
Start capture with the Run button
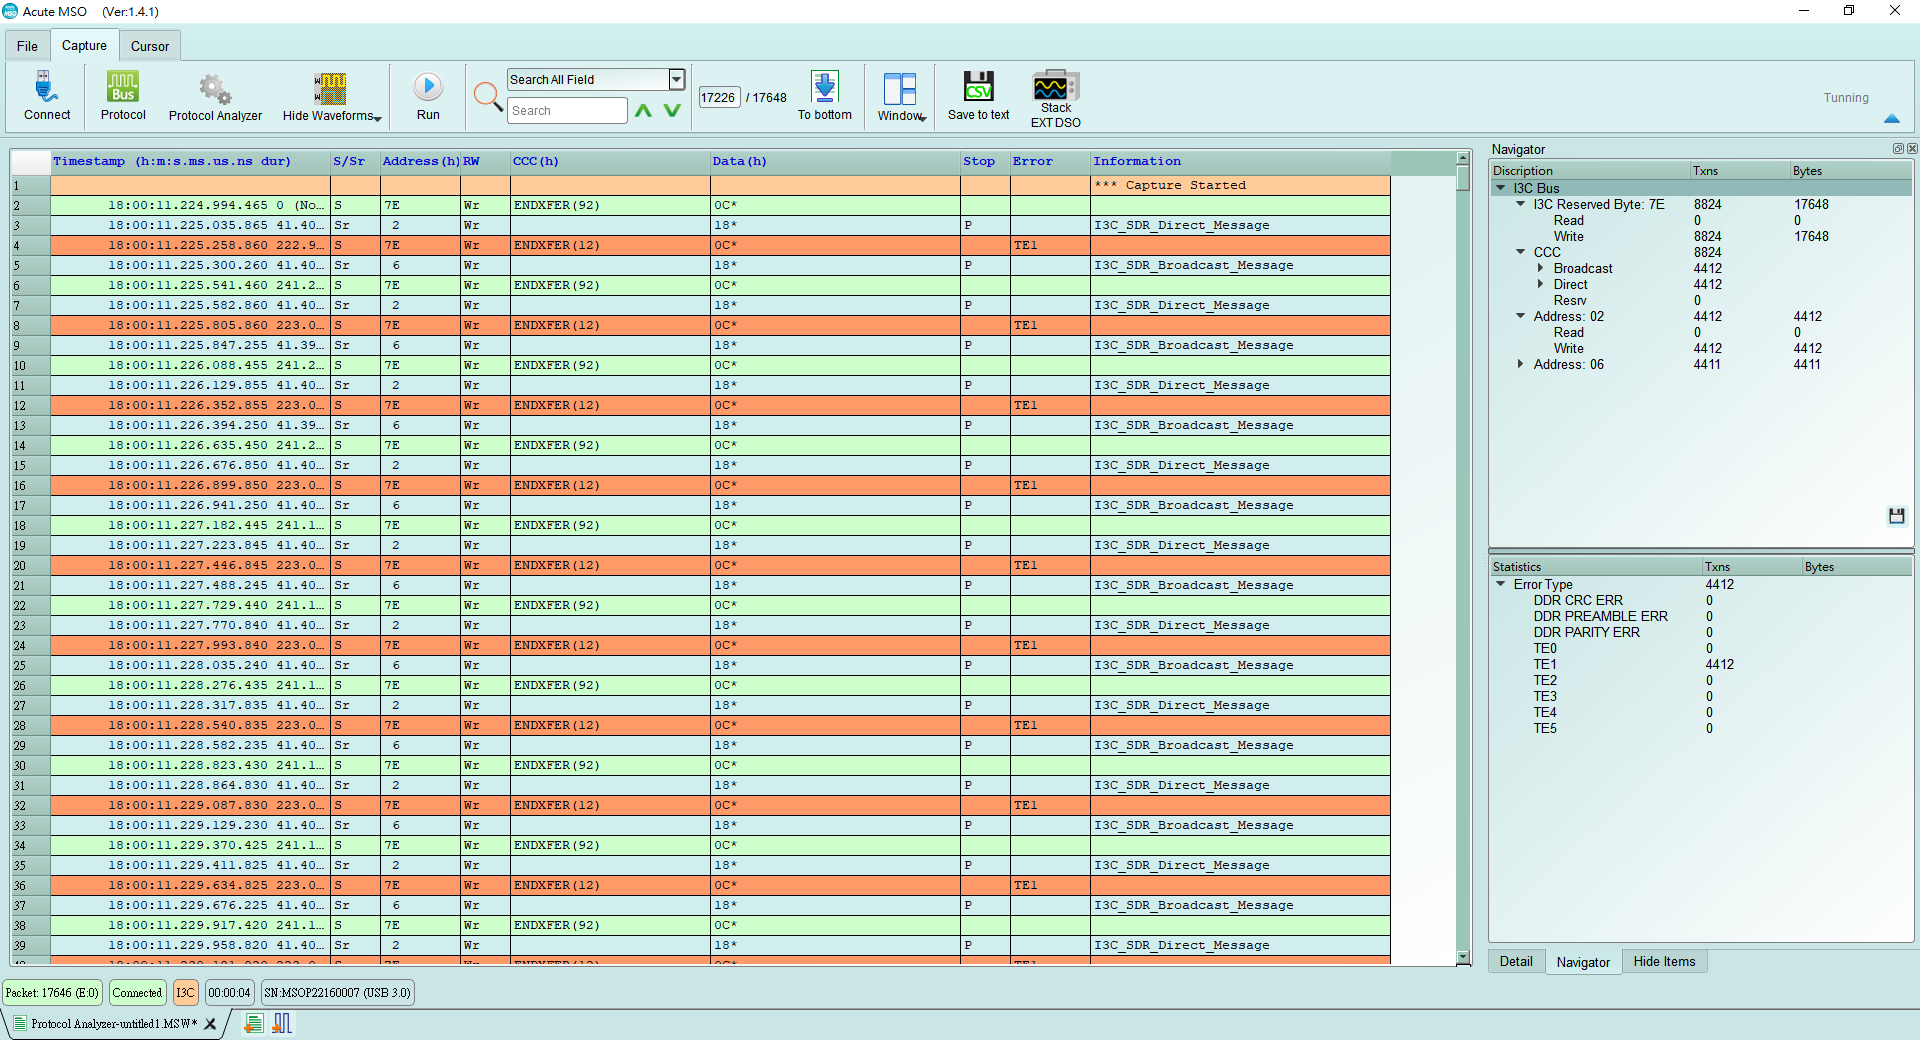point(428,87)
